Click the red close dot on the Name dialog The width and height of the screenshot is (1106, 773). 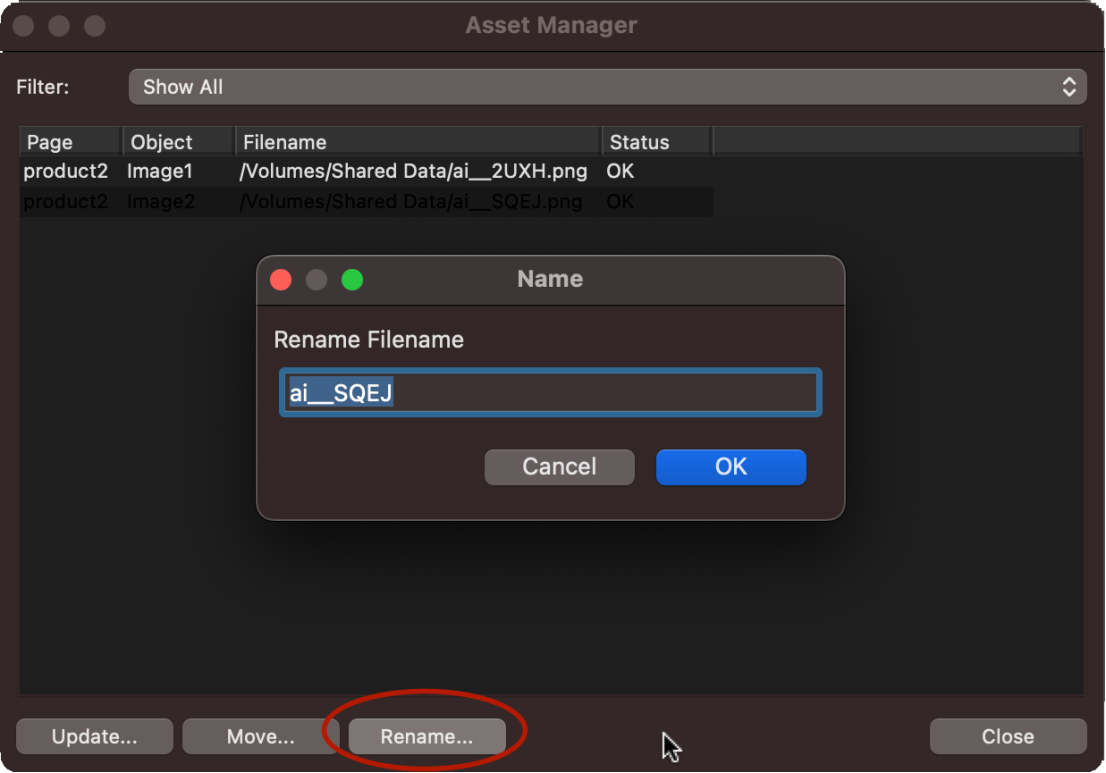(281, 280)
